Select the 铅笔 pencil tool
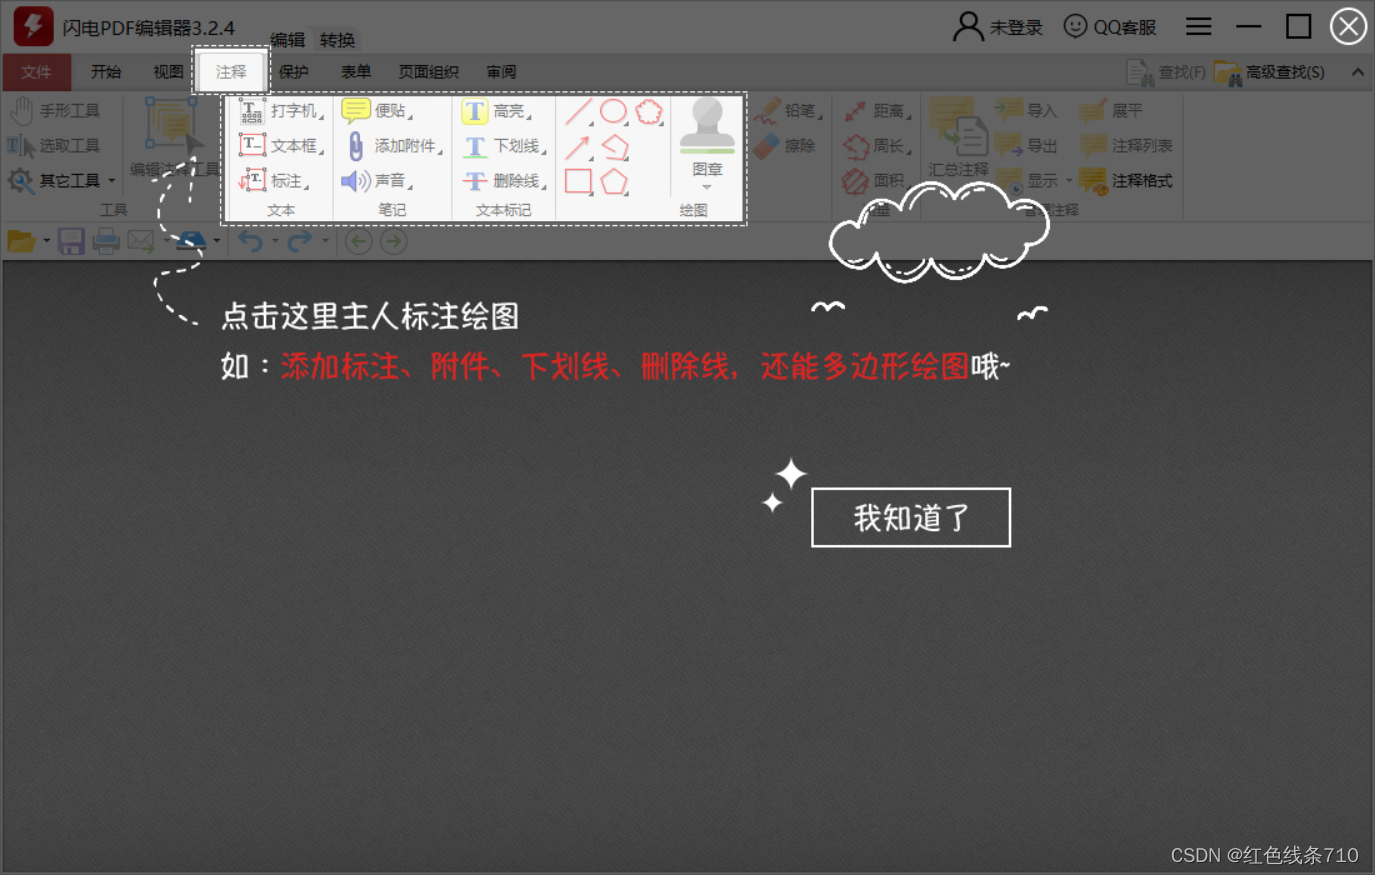Screen dimensions: 1375x875 tap(789, 110)
